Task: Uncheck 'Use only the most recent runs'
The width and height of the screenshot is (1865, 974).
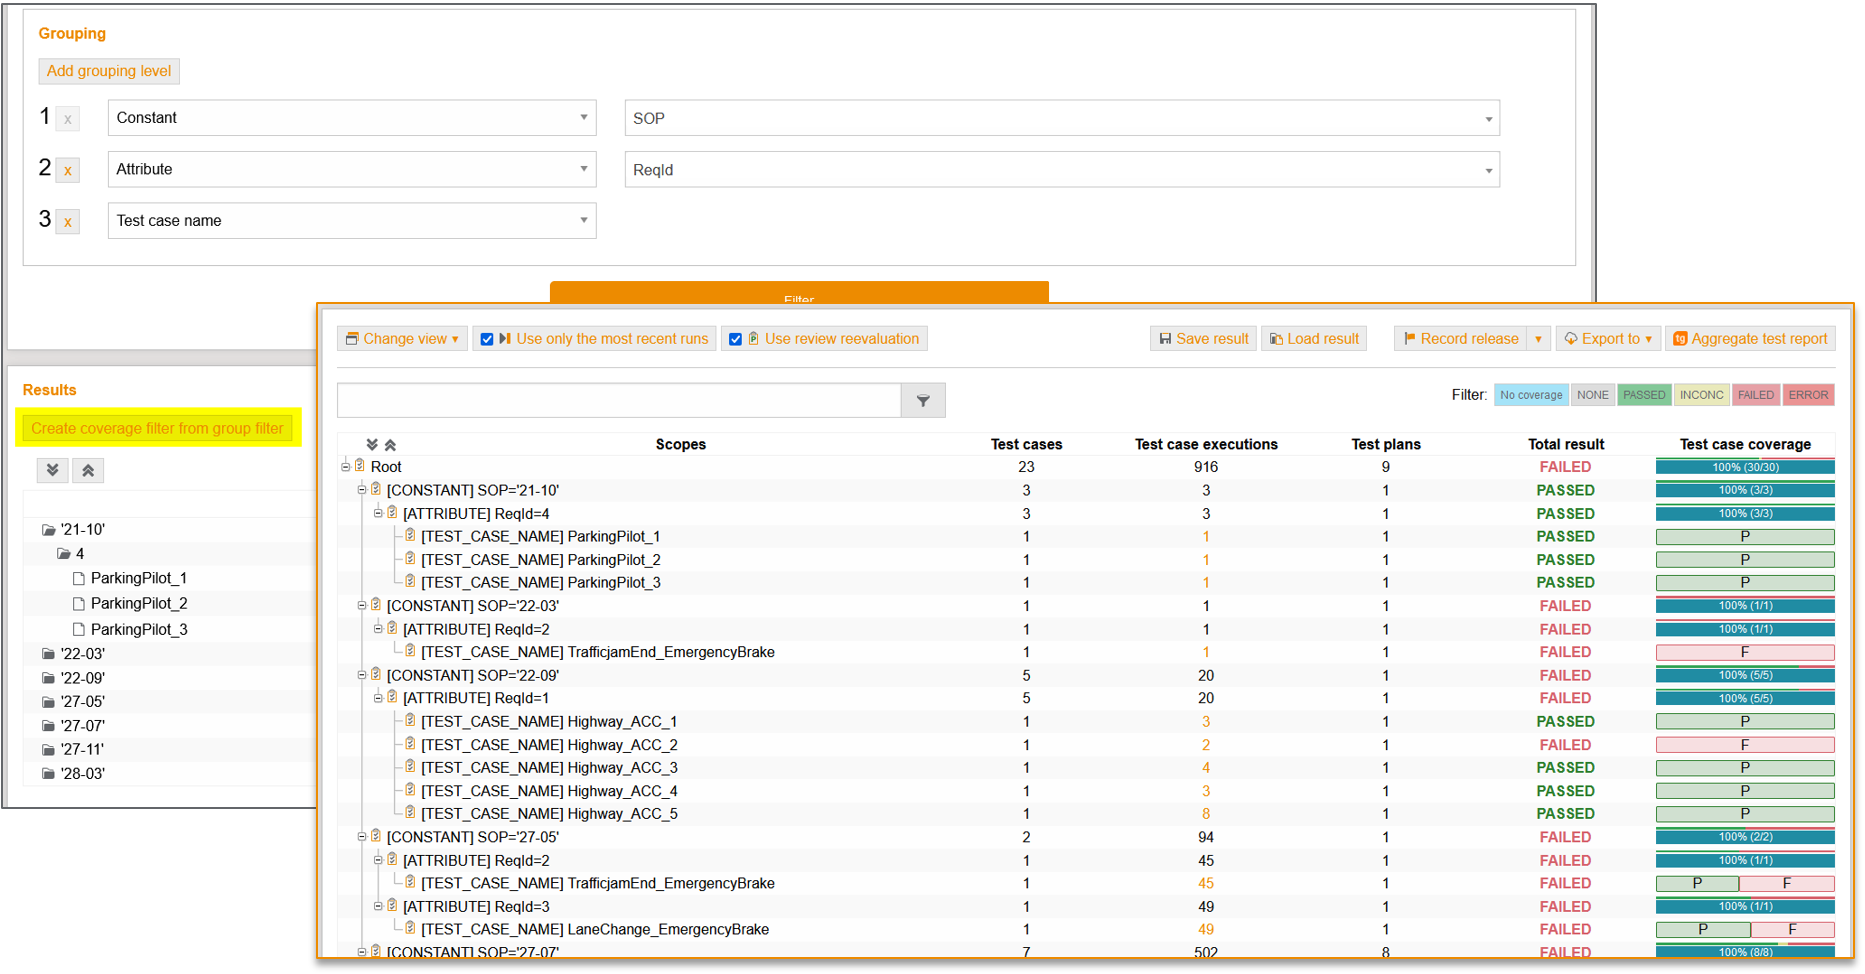Action: 487,338
